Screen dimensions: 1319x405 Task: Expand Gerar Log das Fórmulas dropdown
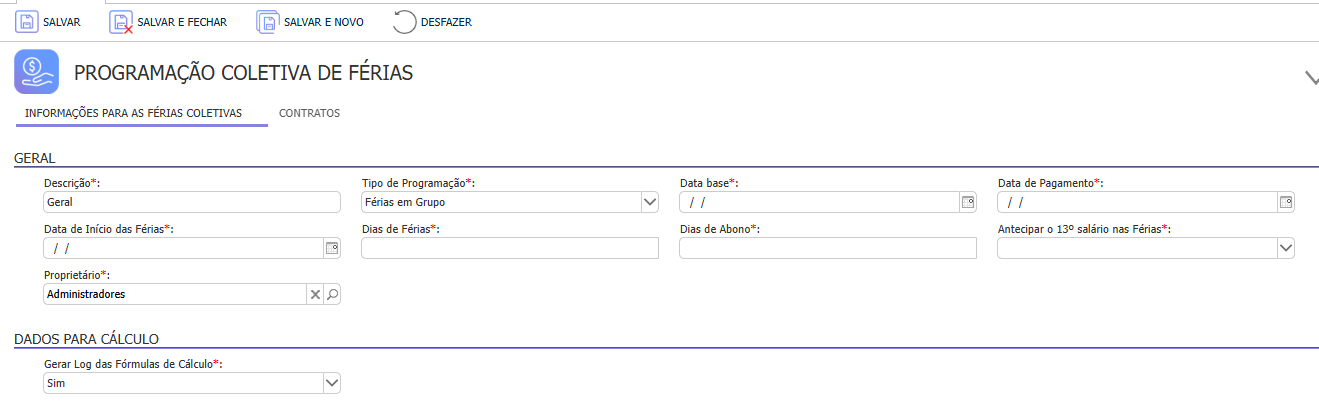pos(331,383)
